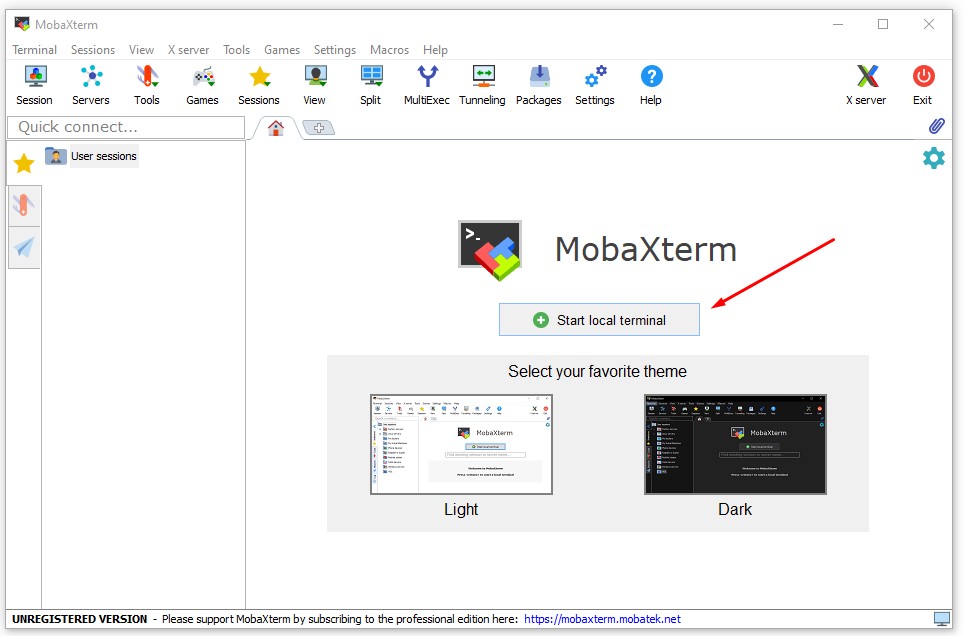Viewport: 964px width, 636px height.
Task: Minimize the MobaXterm window
Action: tap(838, 24)
